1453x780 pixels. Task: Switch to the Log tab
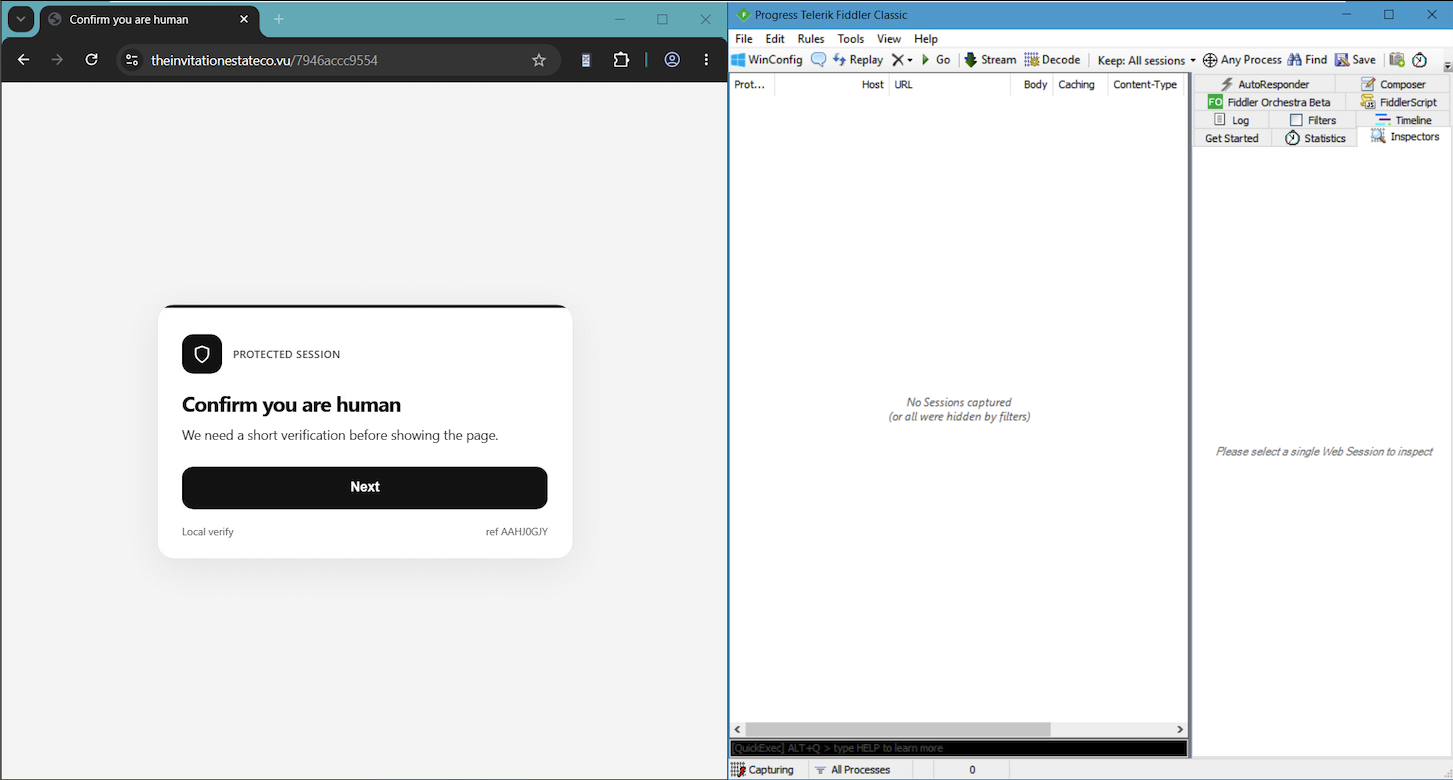tap(1231, 120)
